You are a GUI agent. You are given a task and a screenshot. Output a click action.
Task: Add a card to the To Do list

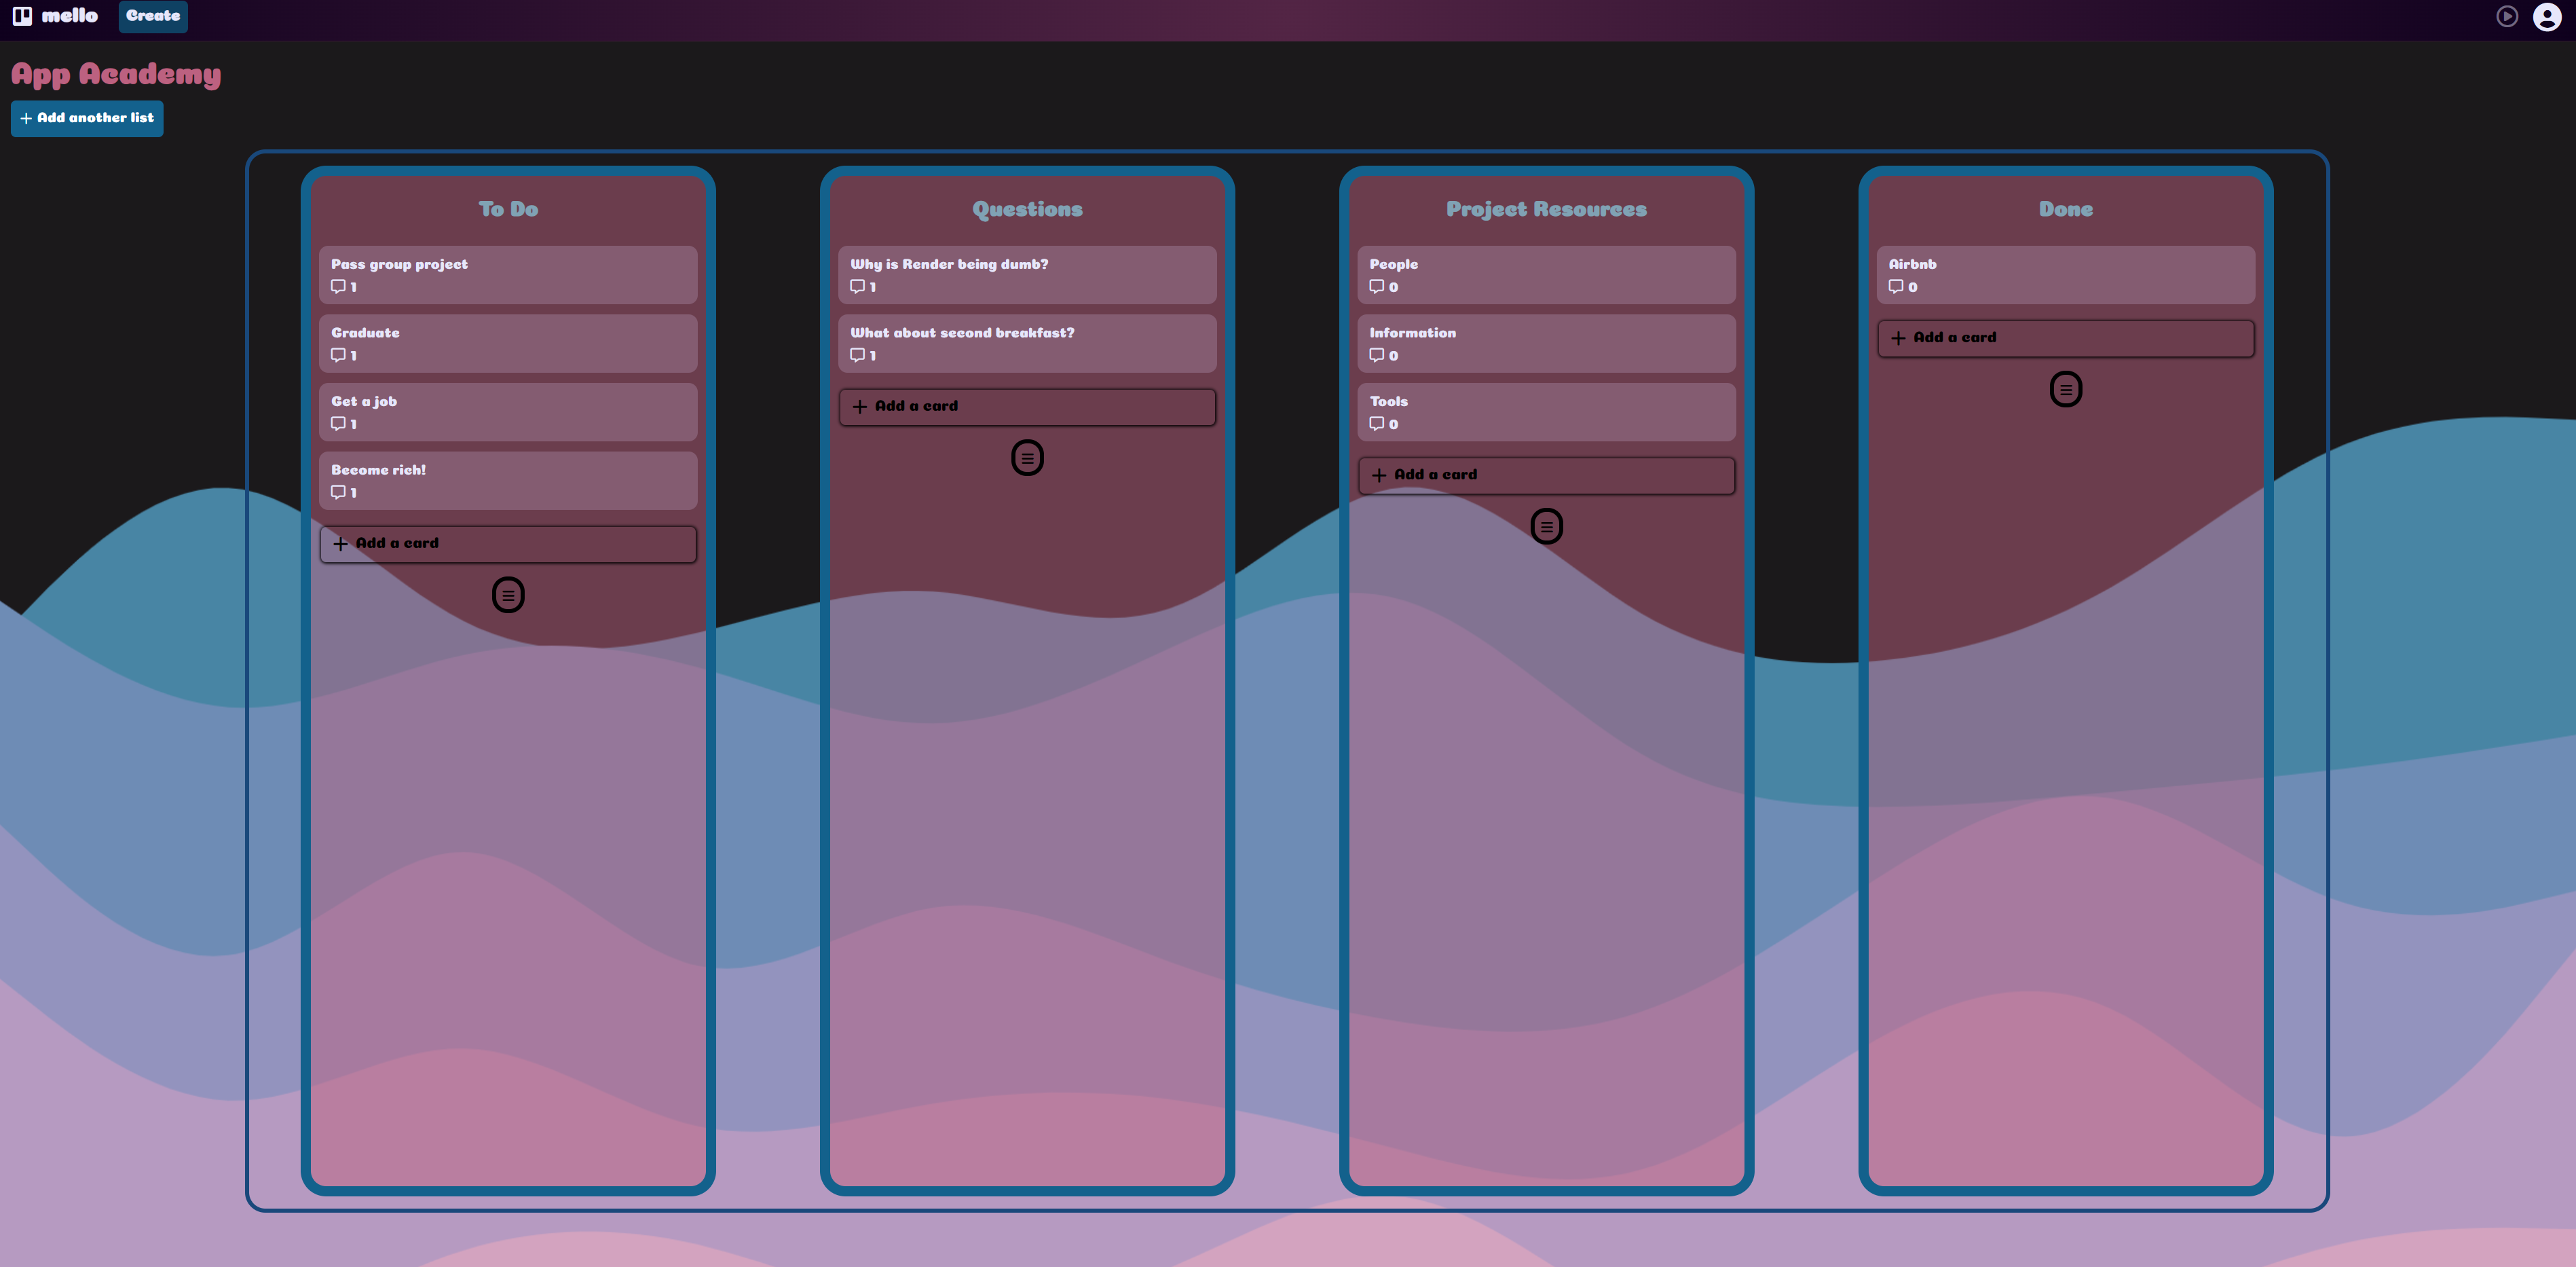508,544
